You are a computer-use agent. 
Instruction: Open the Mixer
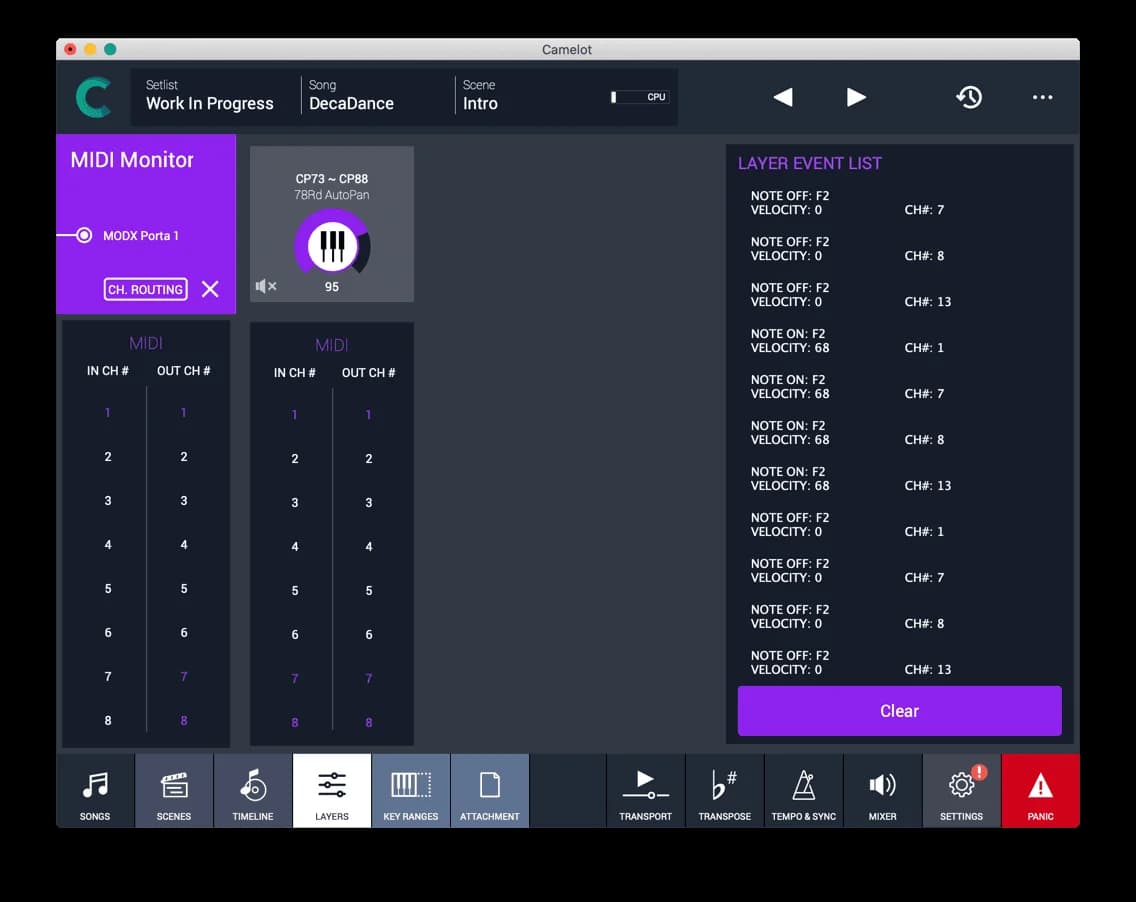(x=882, y=790)
